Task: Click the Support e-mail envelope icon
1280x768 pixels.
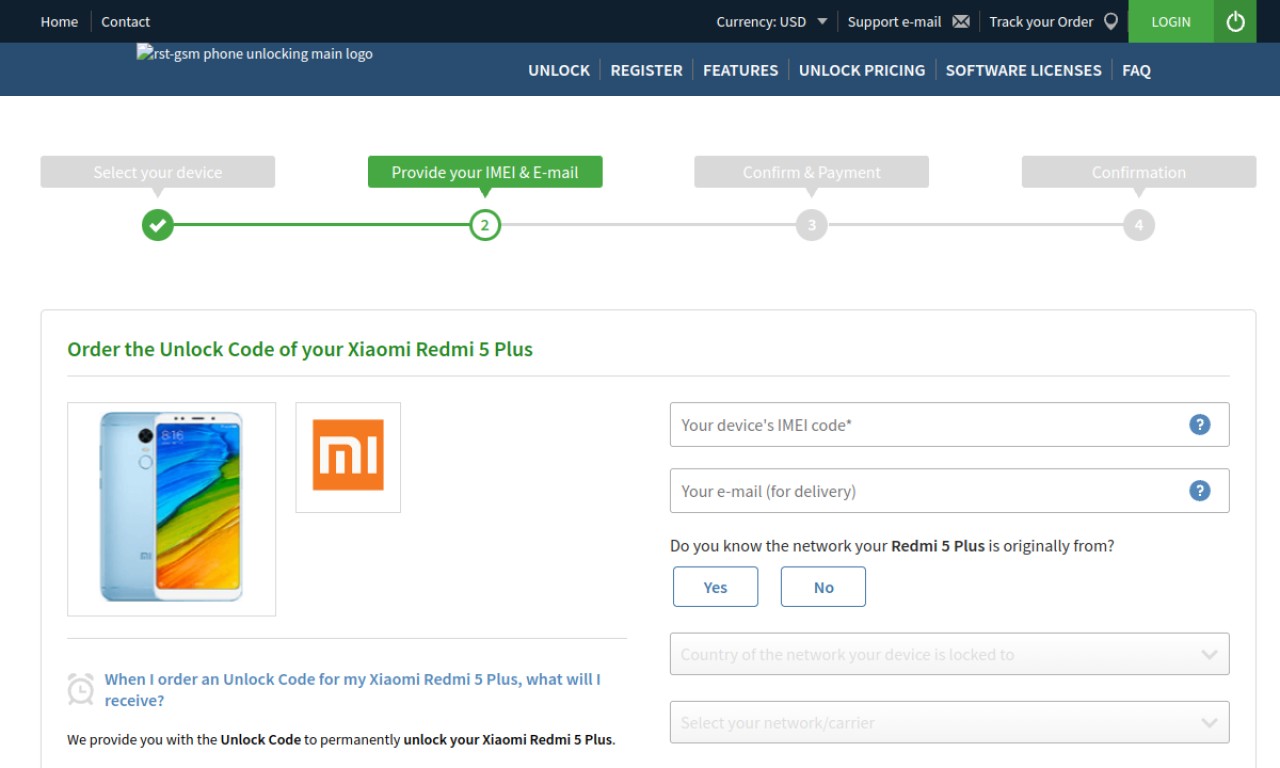Action: pos(961,21)
